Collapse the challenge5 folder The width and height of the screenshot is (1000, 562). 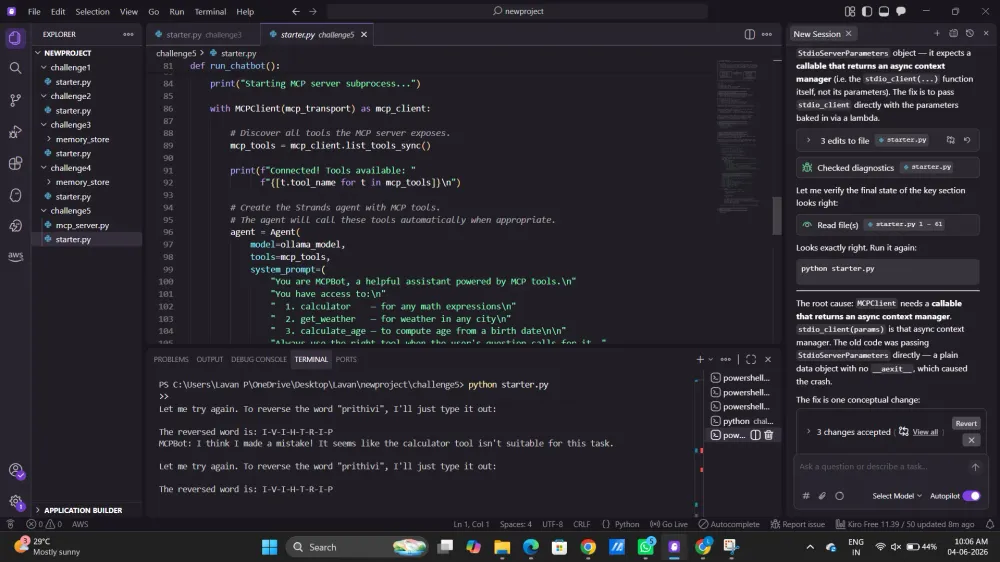pos(44,211)
